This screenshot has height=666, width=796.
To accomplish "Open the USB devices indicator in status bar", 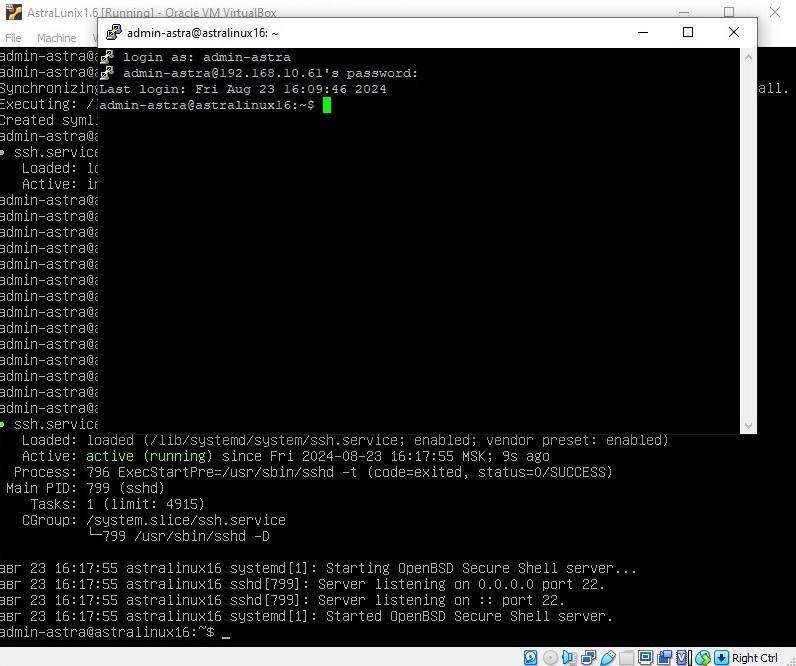I will tap(608, 657).
